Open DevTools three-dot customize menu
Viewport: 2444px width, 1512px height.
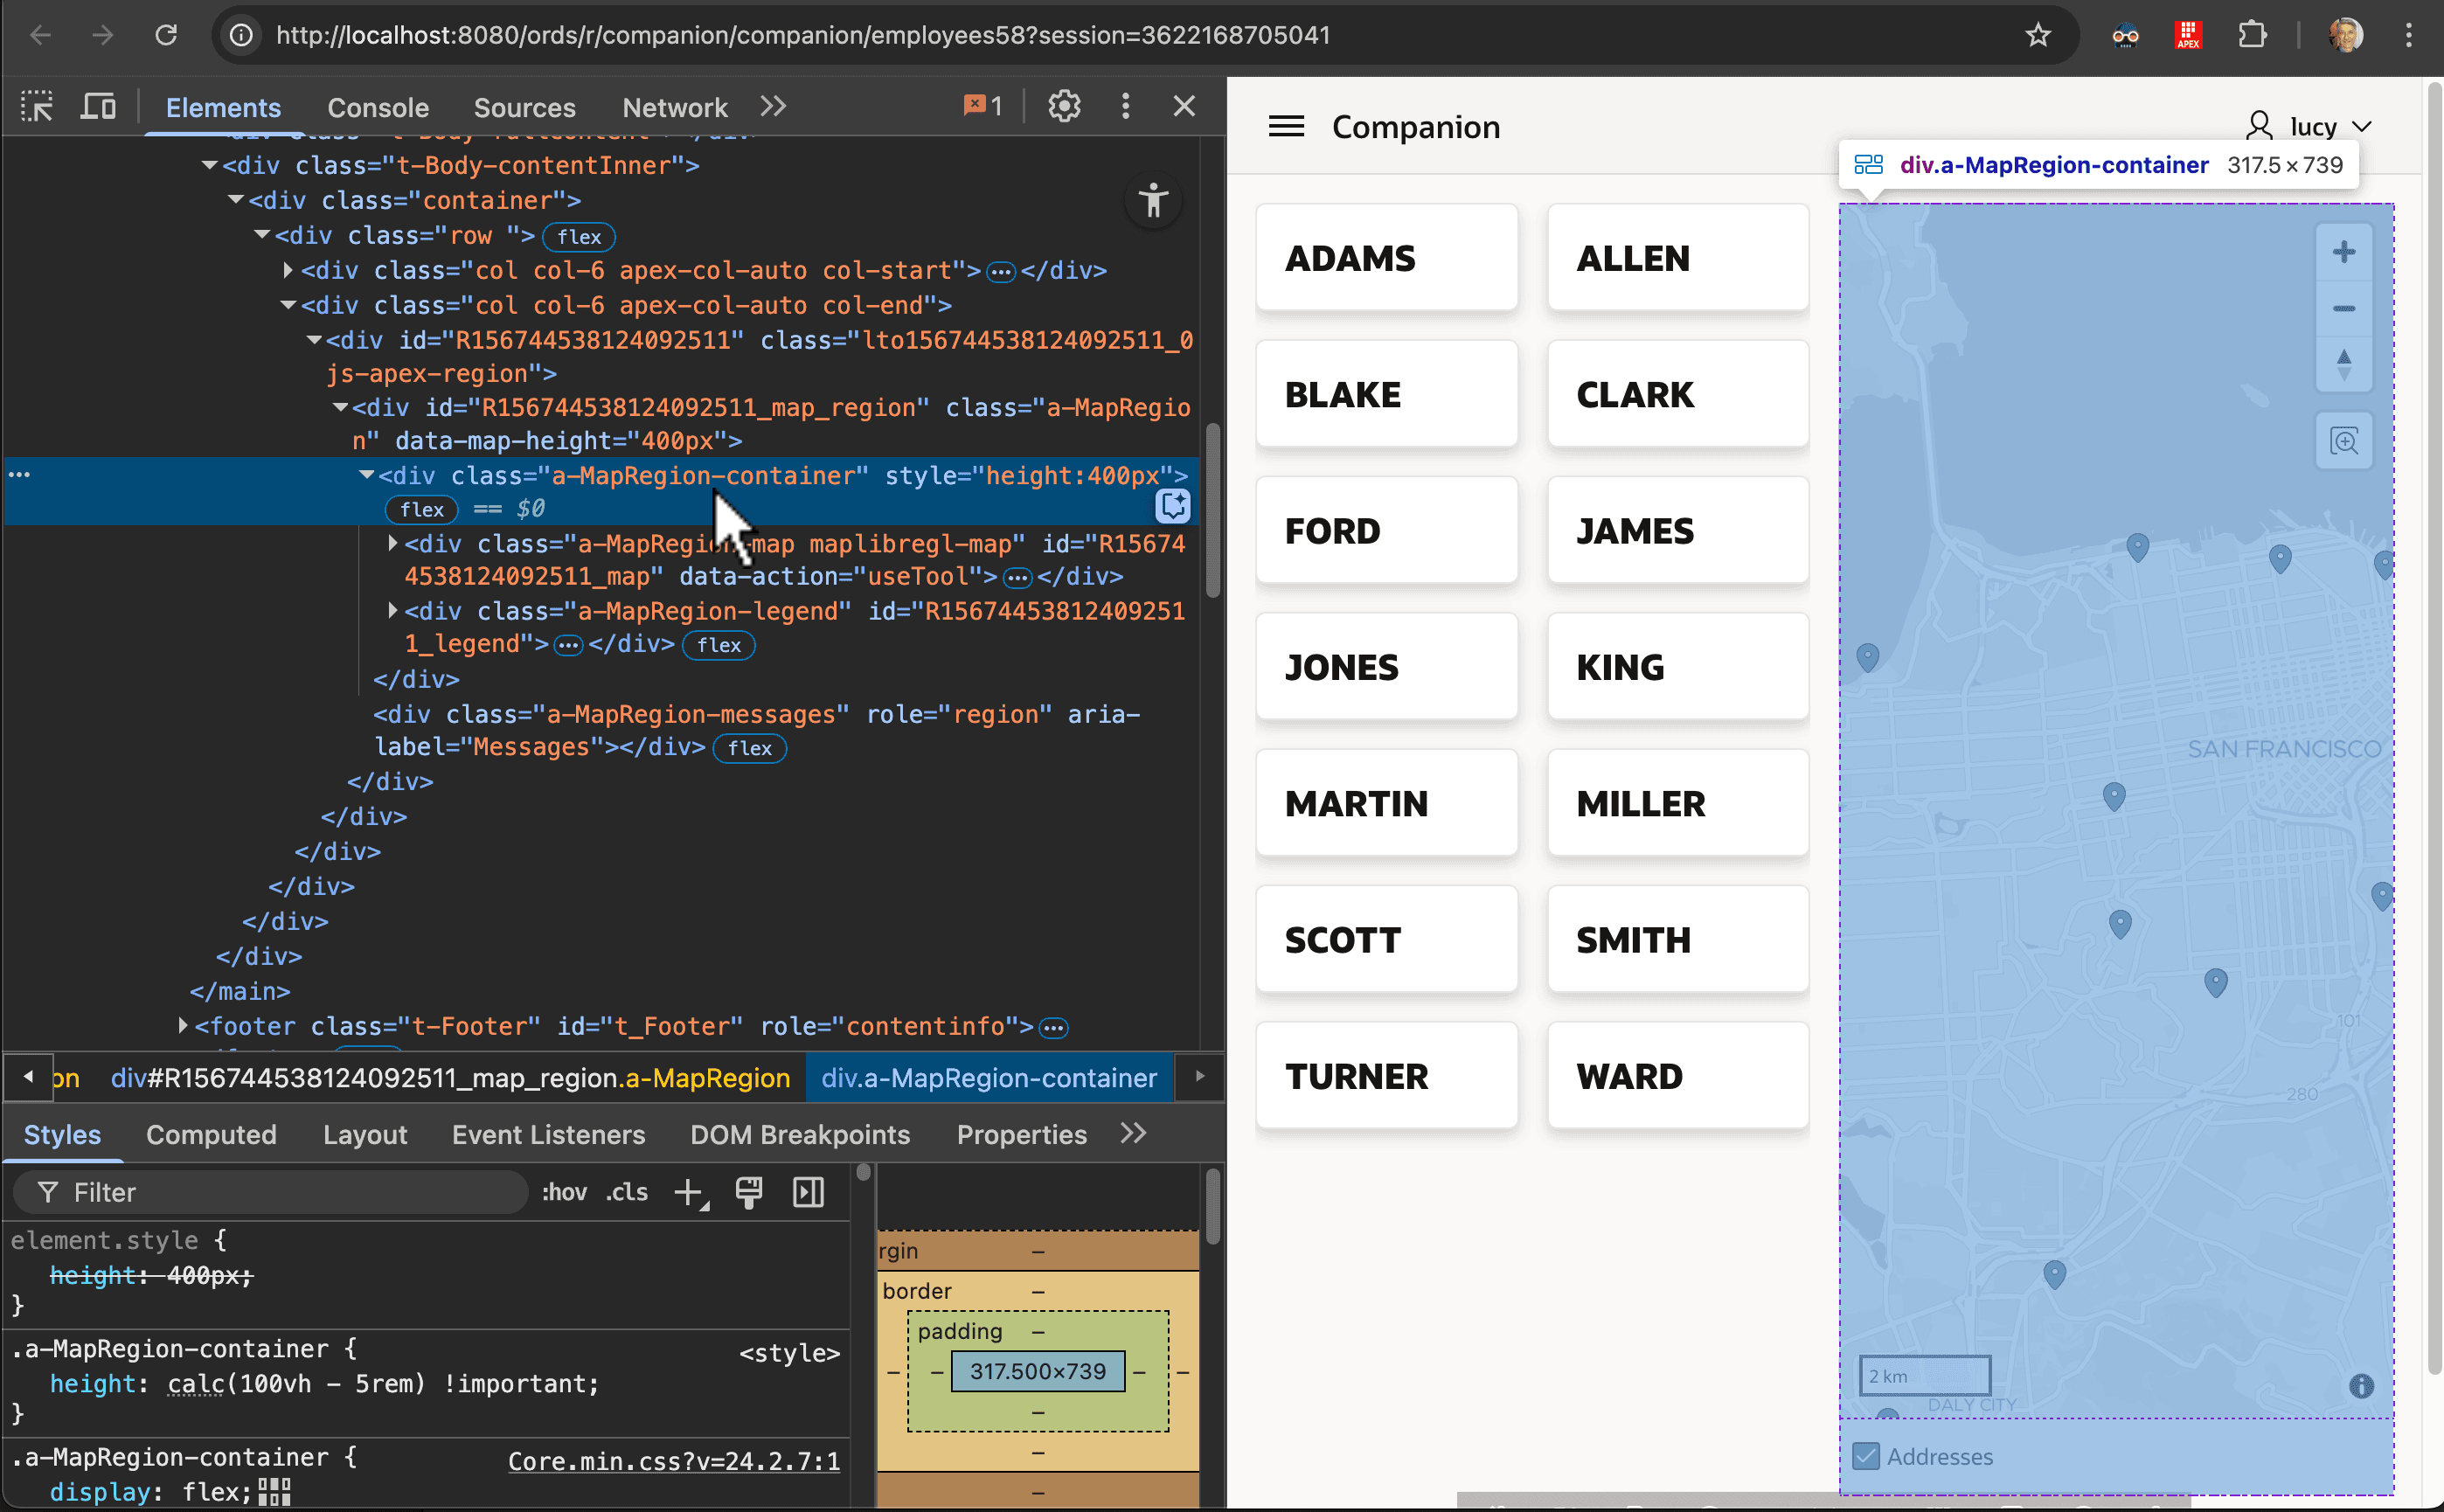[1126, 106]
